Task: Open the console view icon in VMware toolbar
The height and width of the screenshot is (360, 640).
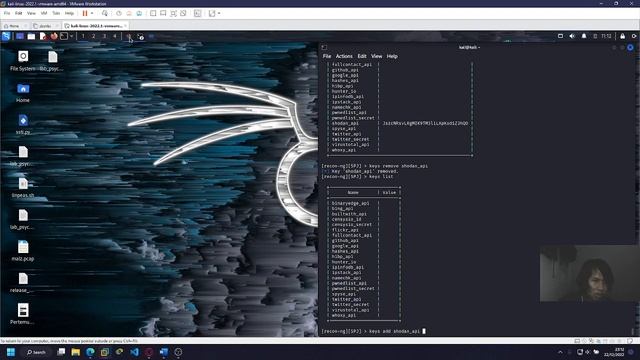Action: (x=198, y=13)
